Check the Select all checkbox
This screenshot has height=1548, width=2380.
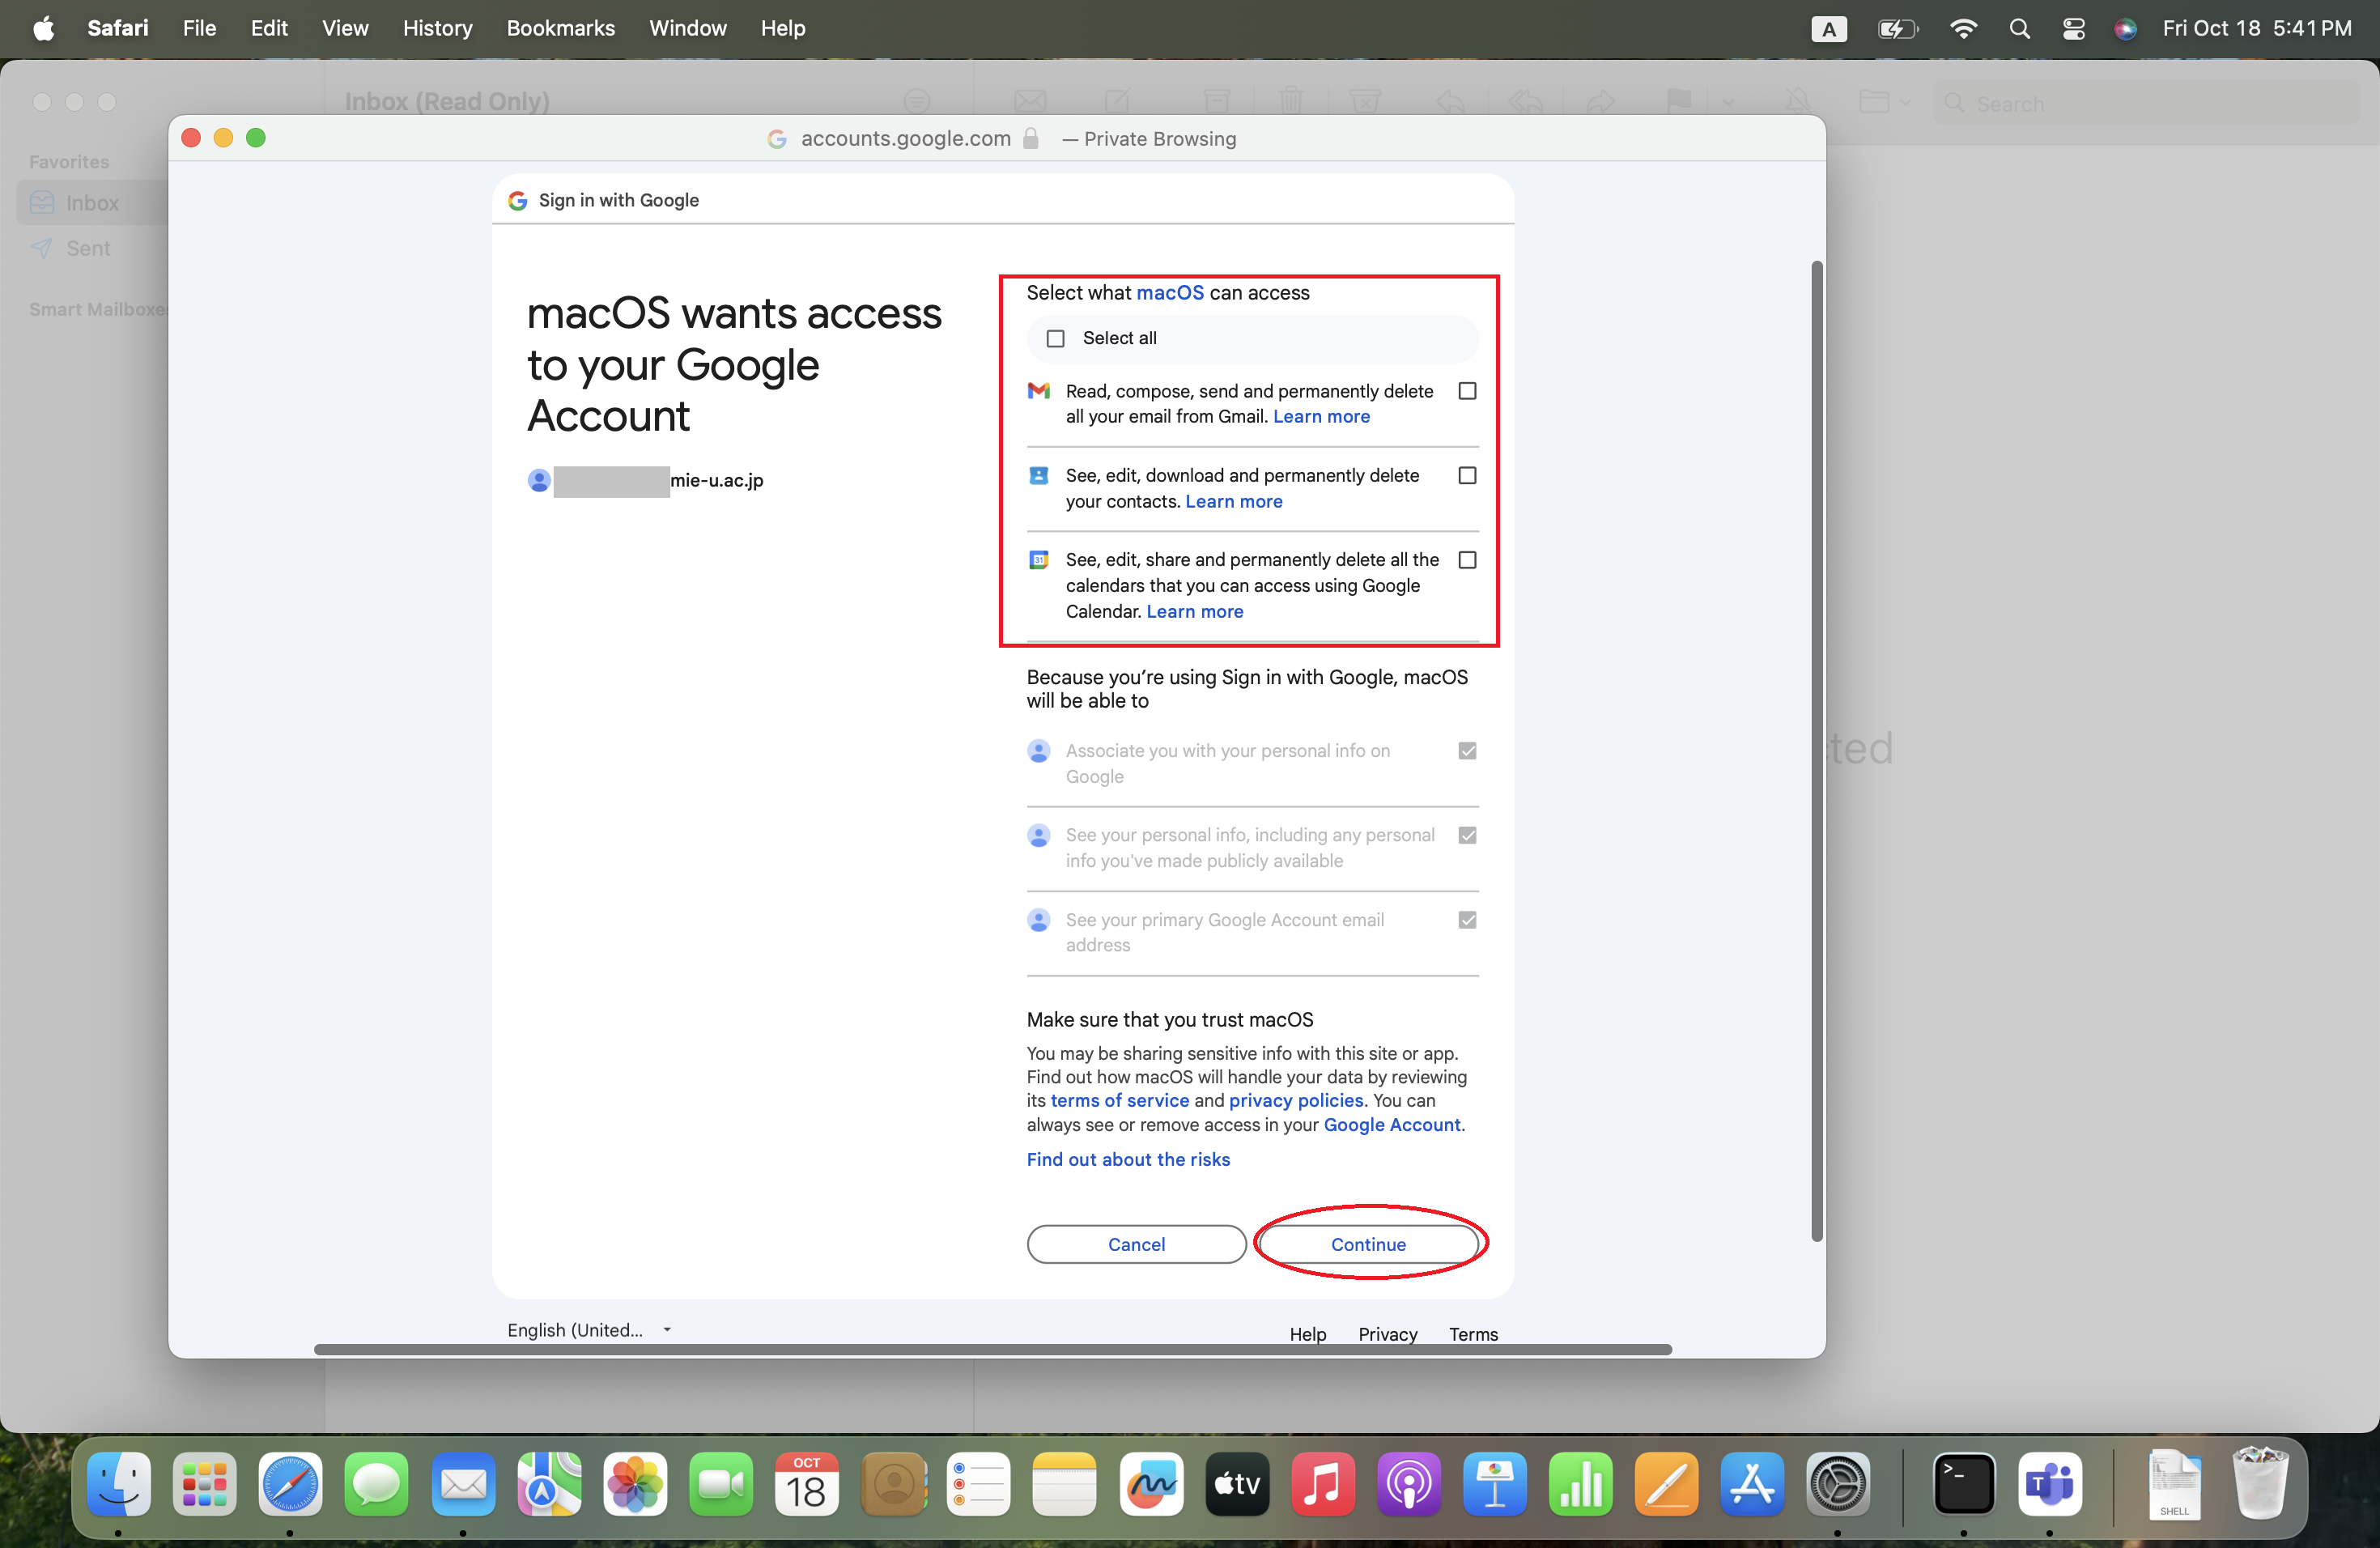coord(1055,338)
